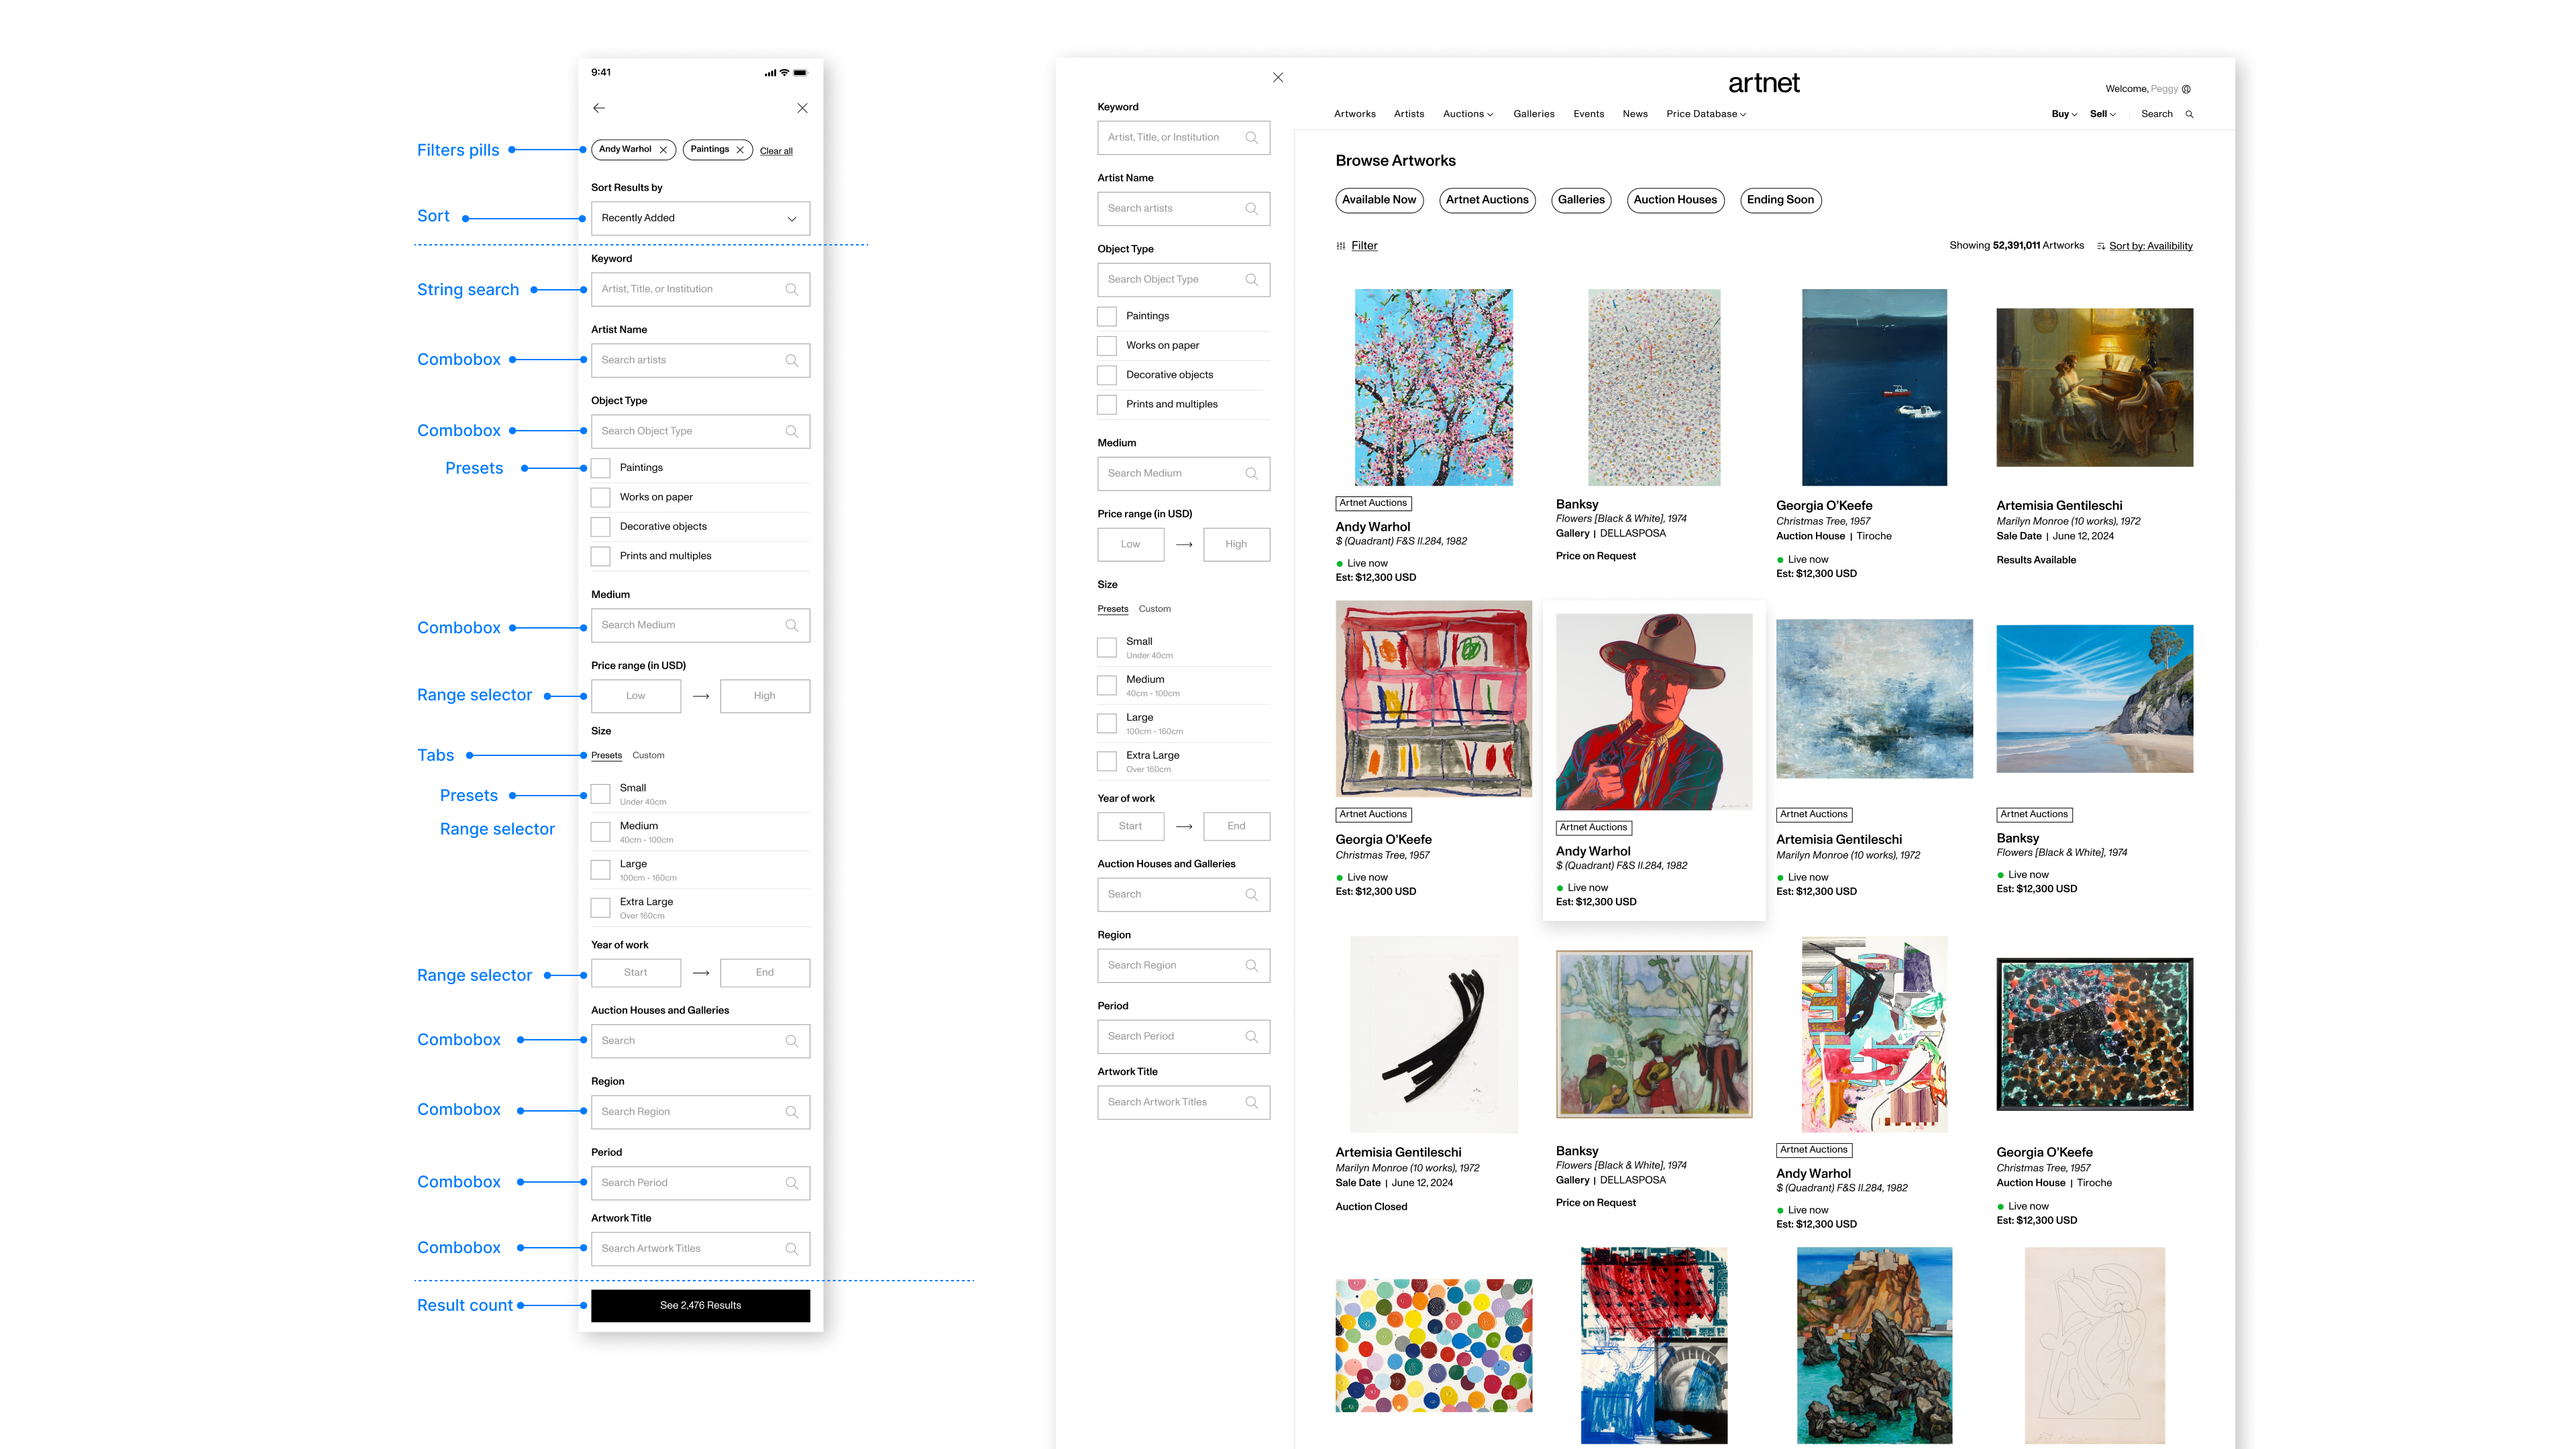
Task: Check Paintings in mobile Object Type presets
Action: point(601,468)
